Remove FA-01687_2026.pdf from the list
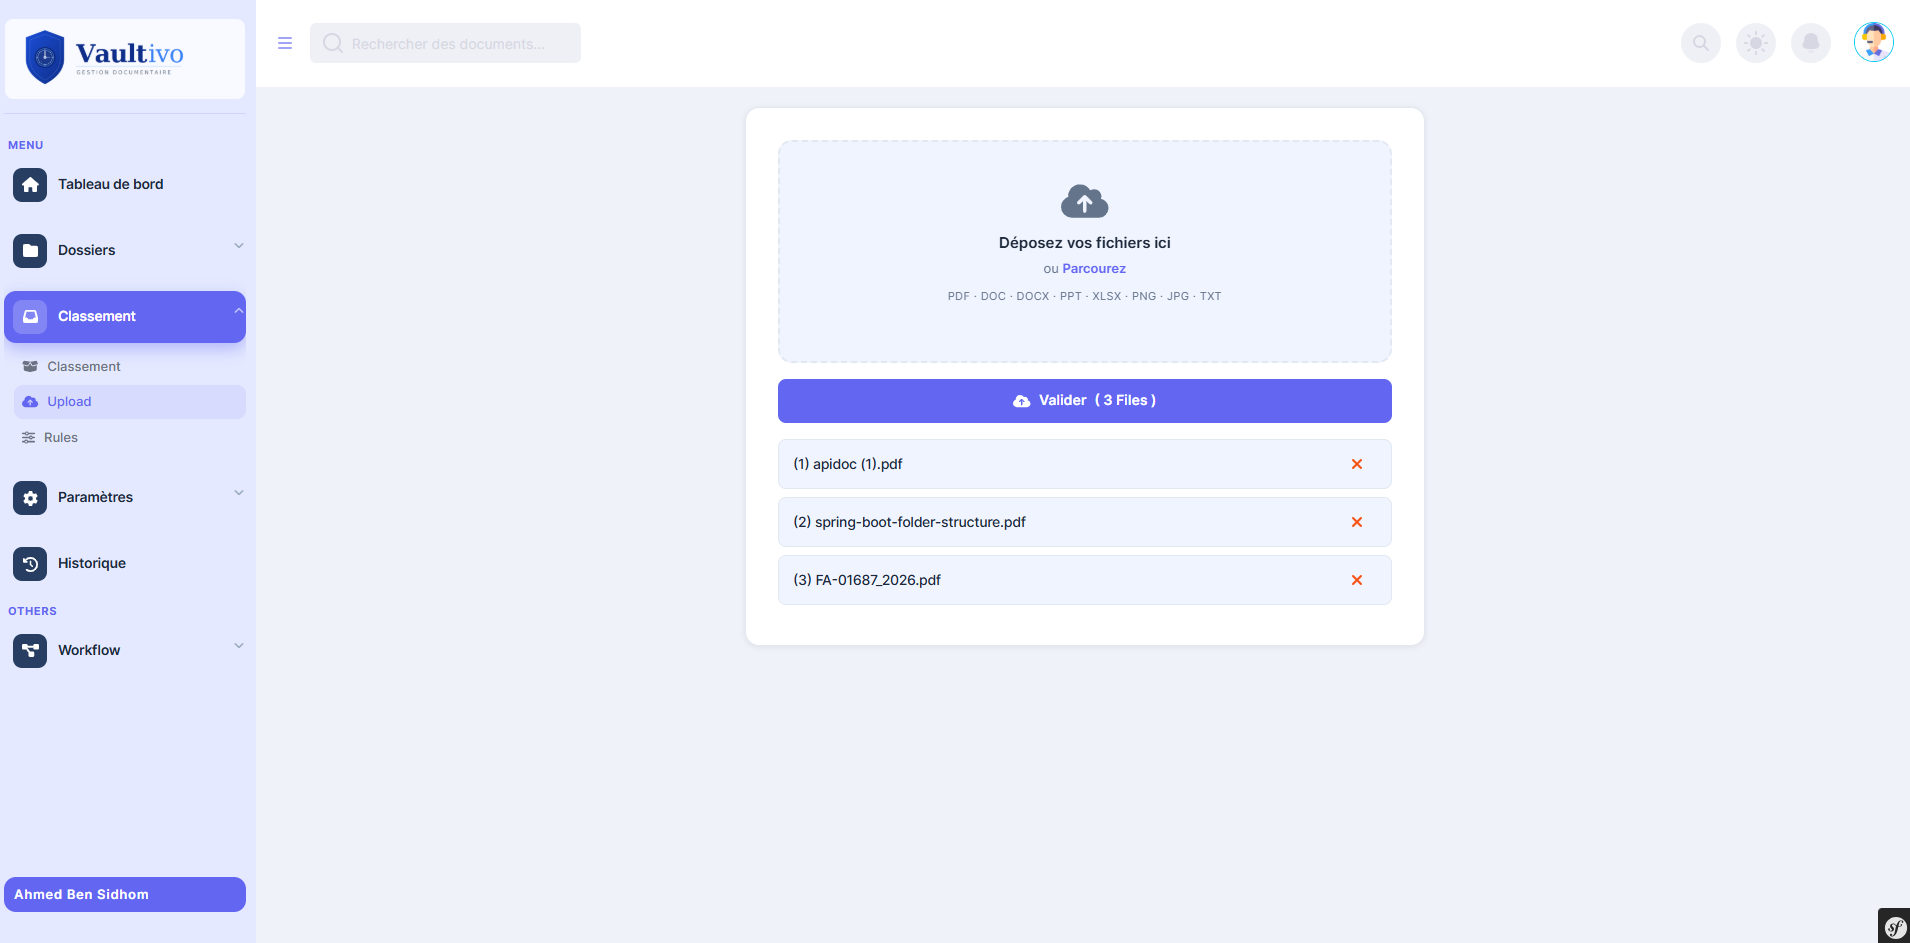 click(x=1357, y=580)
